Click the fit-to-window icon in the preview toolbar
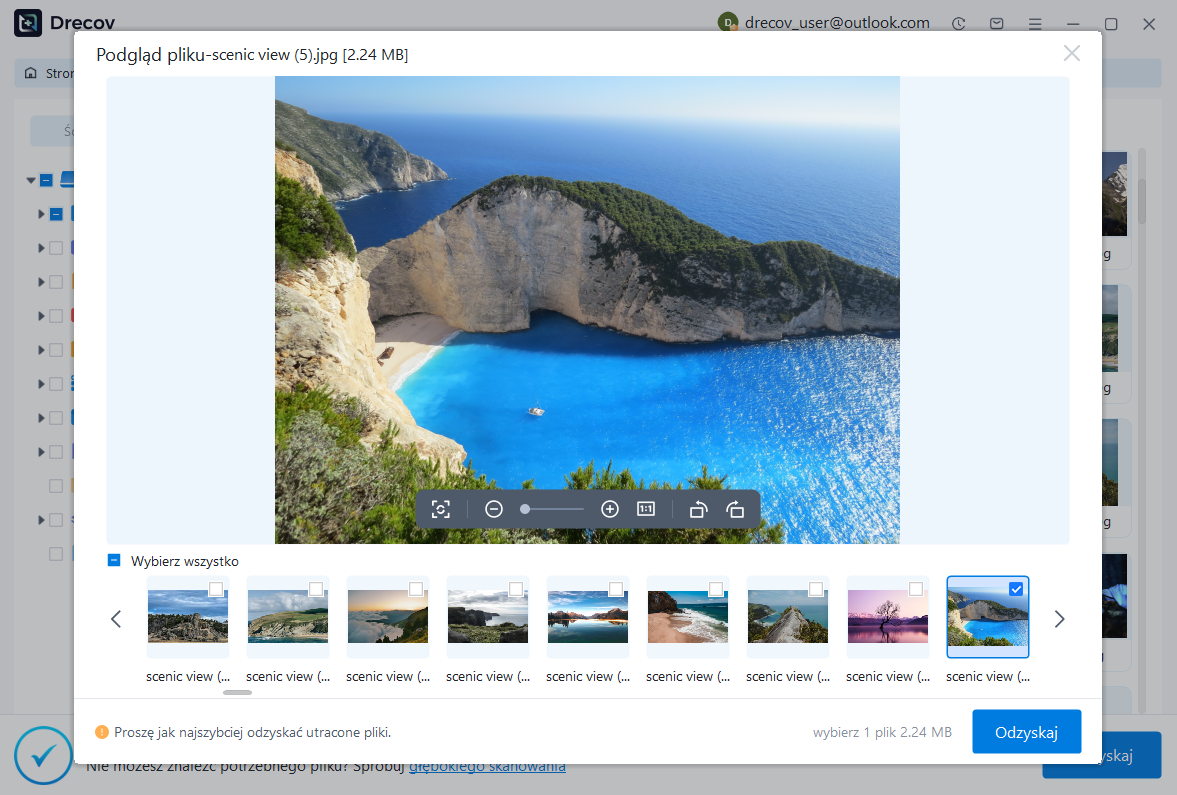This screenshot has width=1177, height=795. [x=441, y=509]
